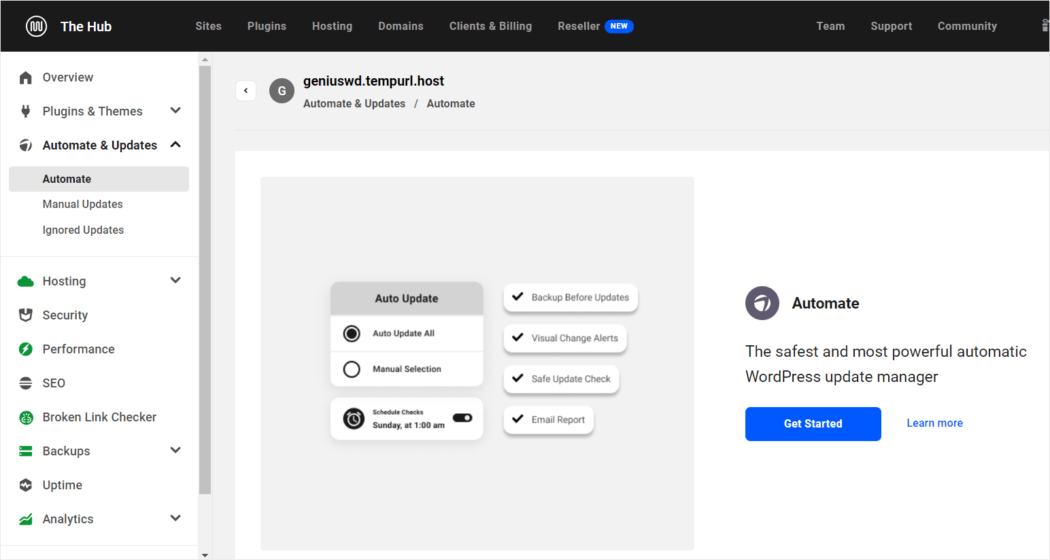Open the Learn more link

pos(935,423)
